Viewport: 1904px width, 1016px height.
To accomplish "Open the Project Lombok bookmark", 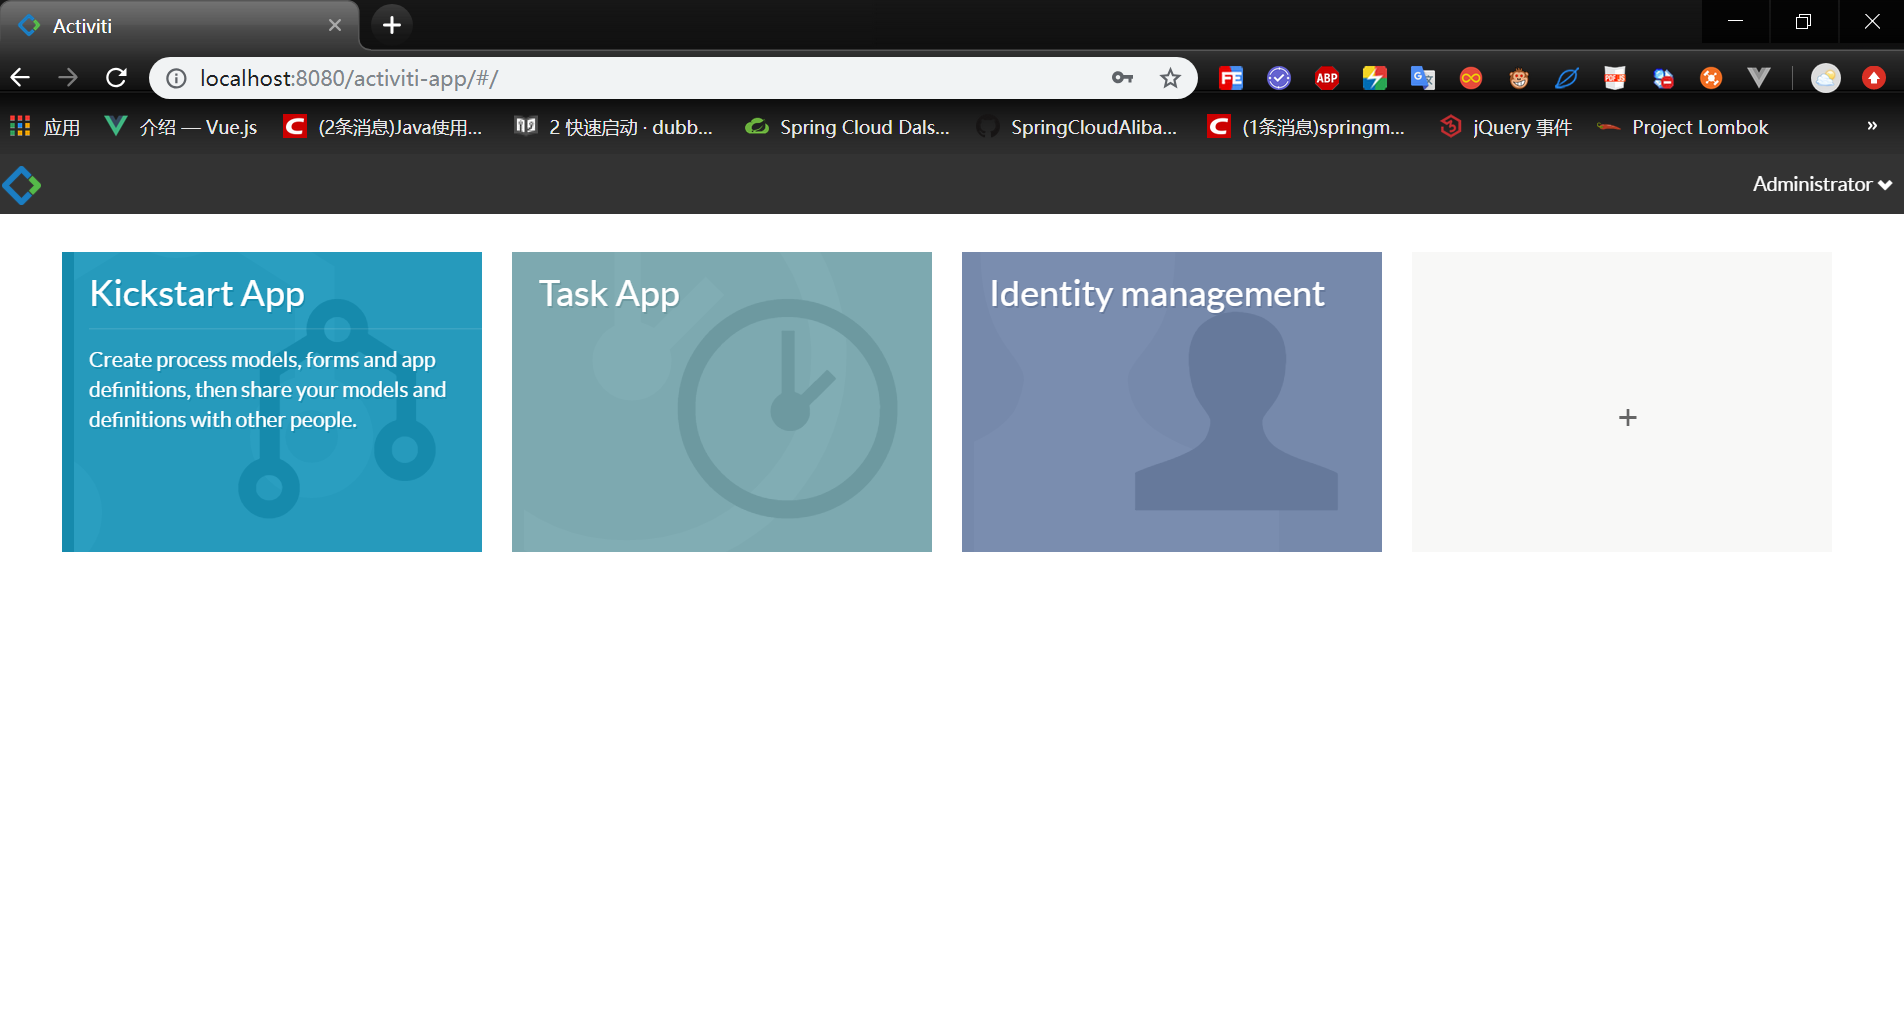I will pyautogui.click(x=1683, y=127).
